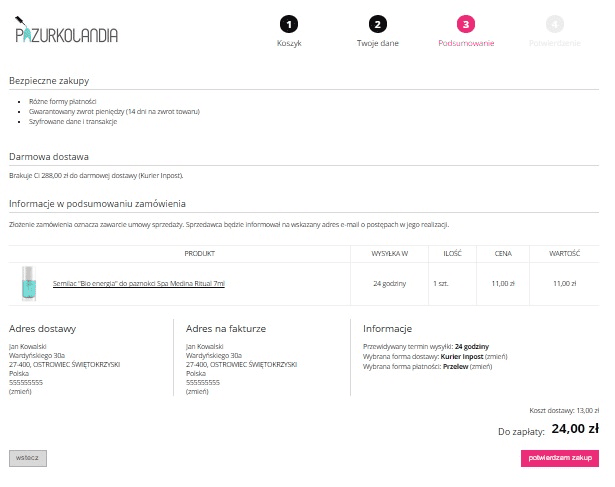This screenshot has height=487, width=615.
Task: Click the Potwierdzenie step label
Action: tap(555, 43)
